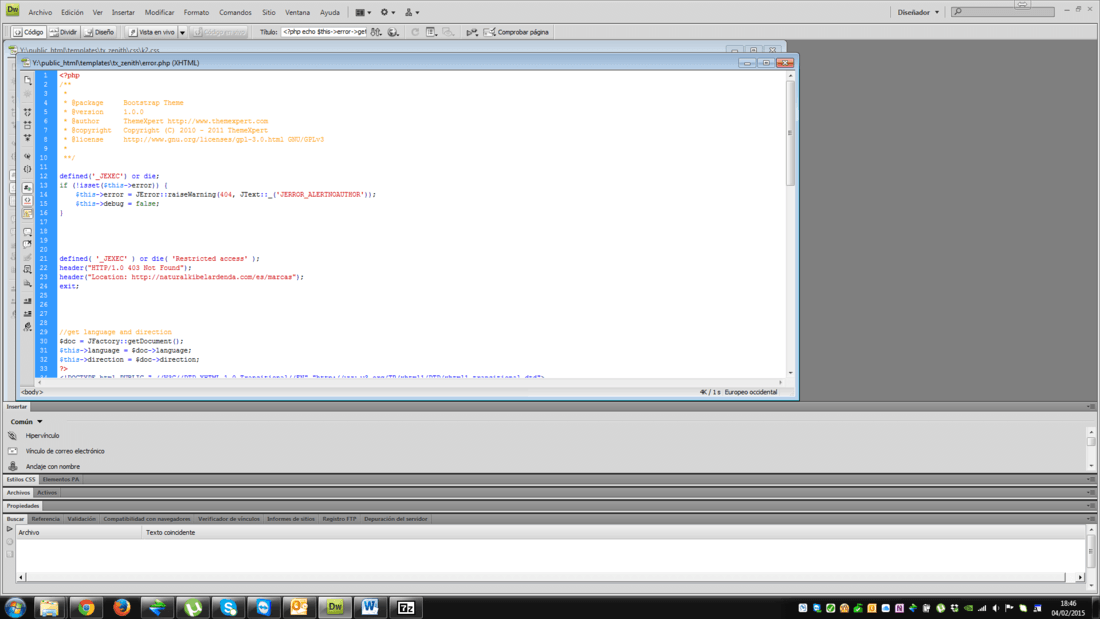1100x619 pixels.
Task: Switch to Dividir split view
Action: point(63,32)
